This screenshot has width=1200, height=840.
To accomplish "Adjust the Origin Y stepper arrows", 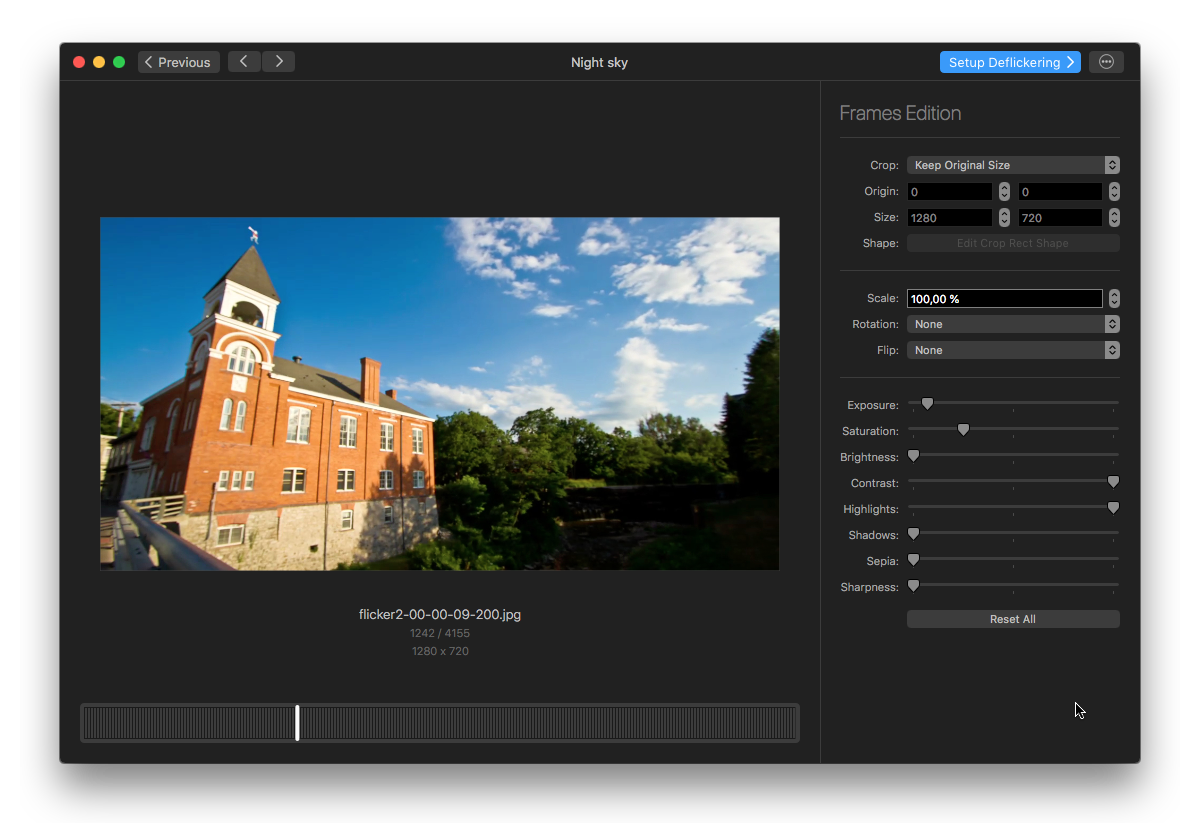I will click(1114, 191).
